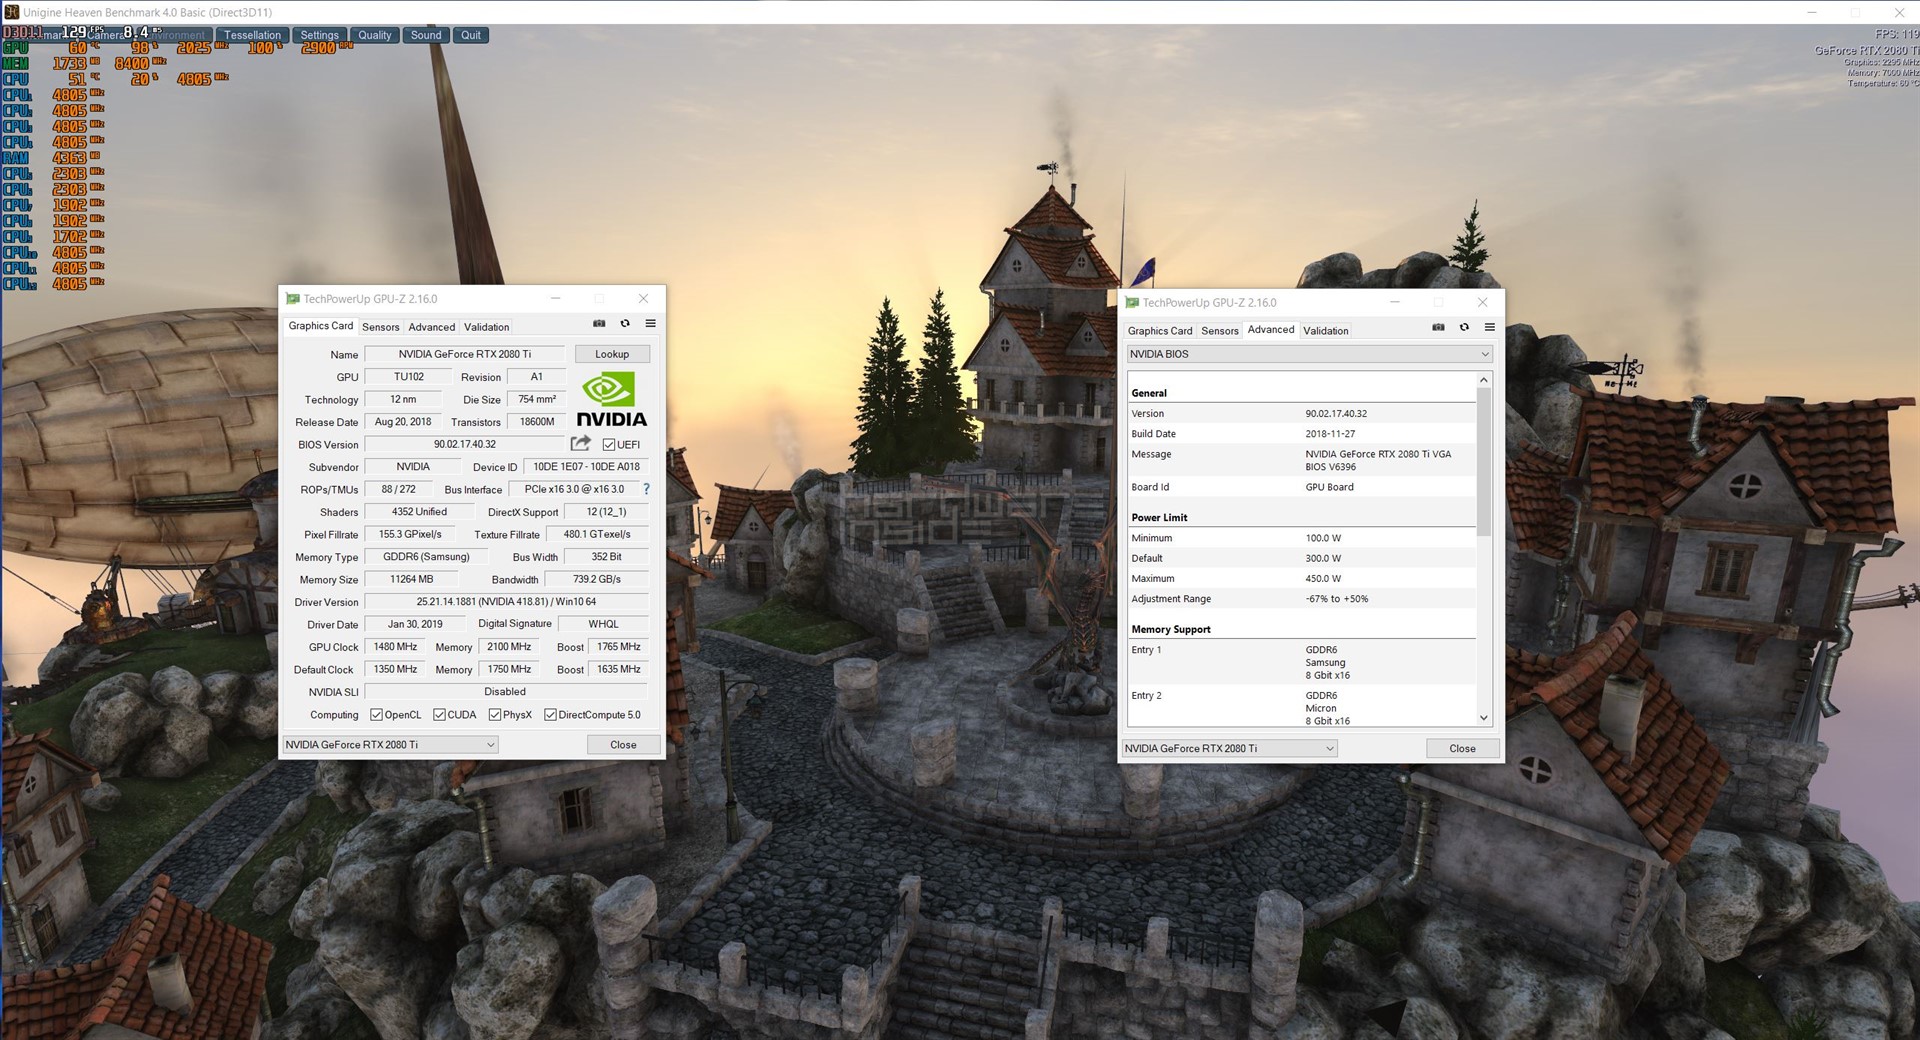Viewport: 1920px width, 1040px height.
Task: Select Graphics Card tab in right GPU-Z window
Action: [1160, 331]
